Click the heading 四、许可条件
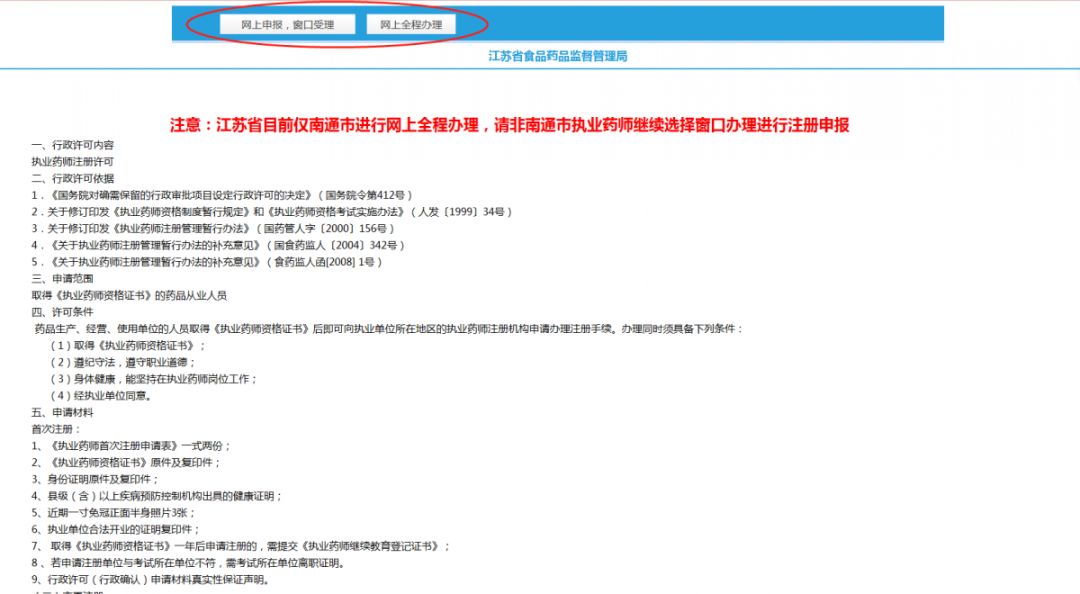The image size is (1080, 594). click(62, 312)
